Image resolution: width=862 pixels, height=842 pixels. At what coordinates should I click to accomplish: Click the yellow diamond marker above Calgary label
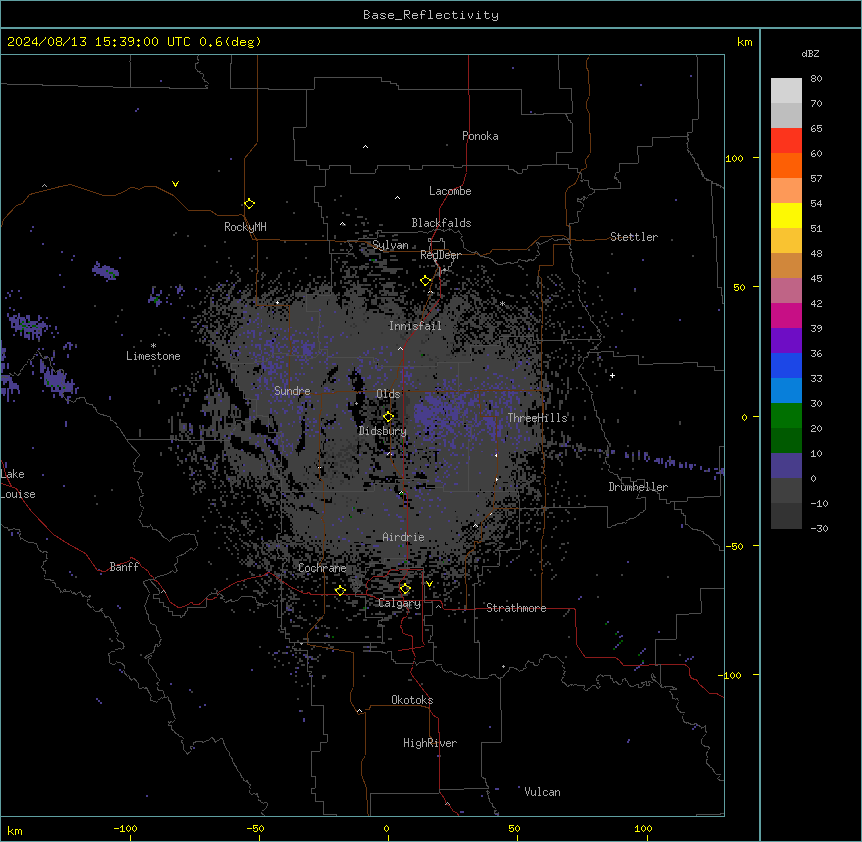[x=405, y=589]
